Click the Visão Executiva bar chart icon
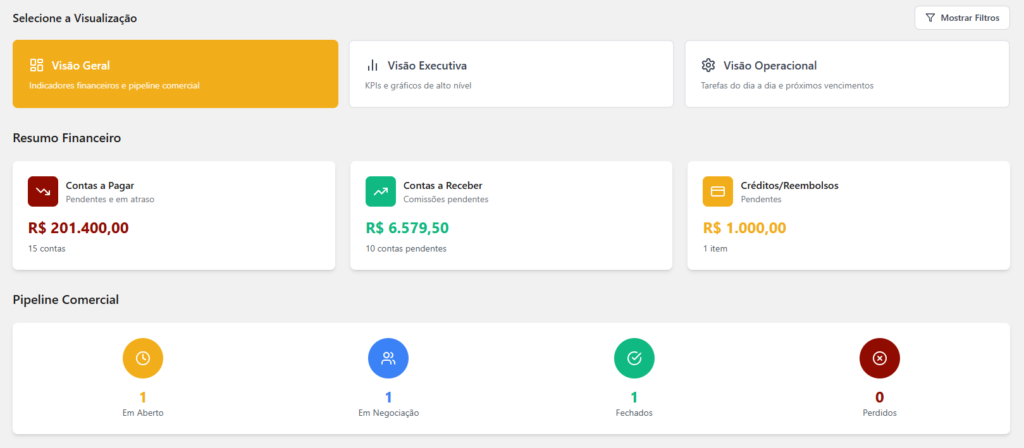This screenshot has width=1024, height=448. (373, 65)
